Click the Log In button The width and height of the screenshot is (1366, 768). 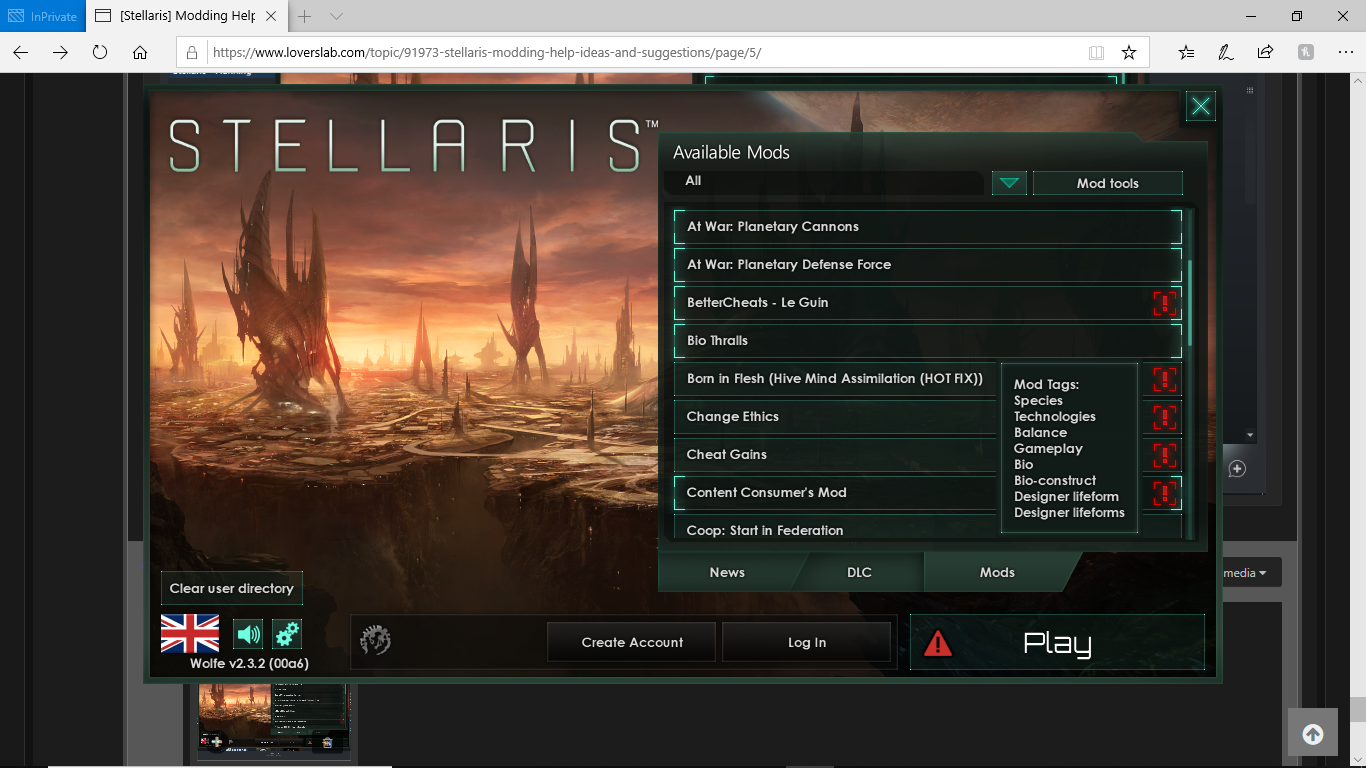[x=806, y=642]
